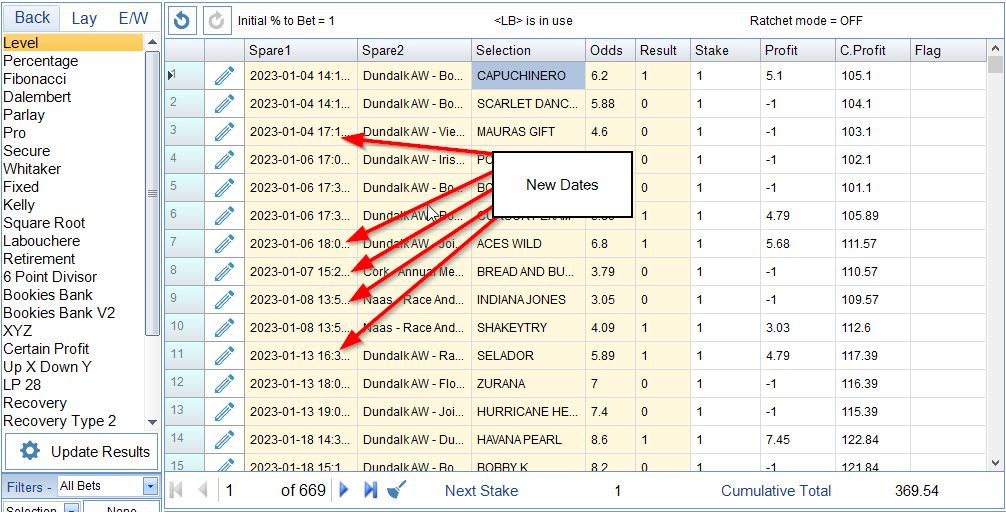This screenshot has width=1006, height=512.
Task: Click the broom clear icon in navigator
Action: (x=396, y=490)
